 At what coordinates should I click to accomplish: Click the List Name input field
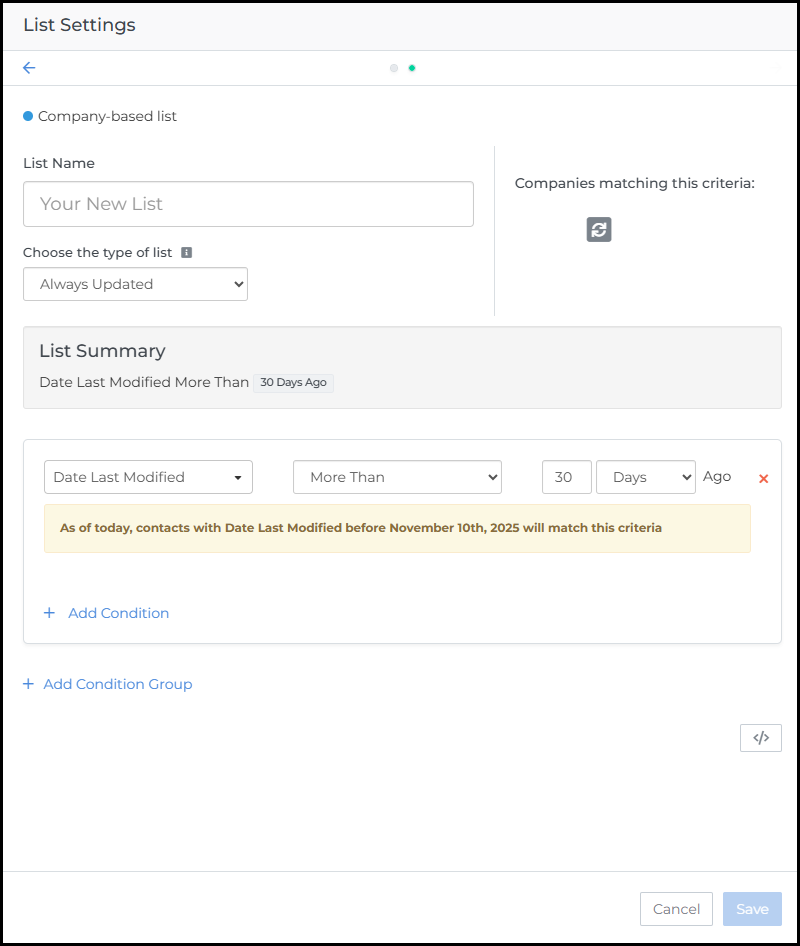coord(248,204)
